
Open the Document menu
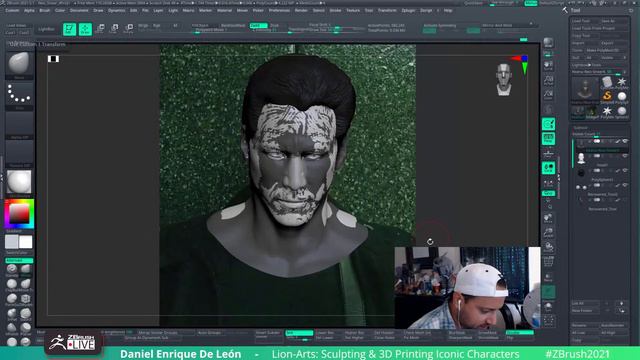(79, 10)
